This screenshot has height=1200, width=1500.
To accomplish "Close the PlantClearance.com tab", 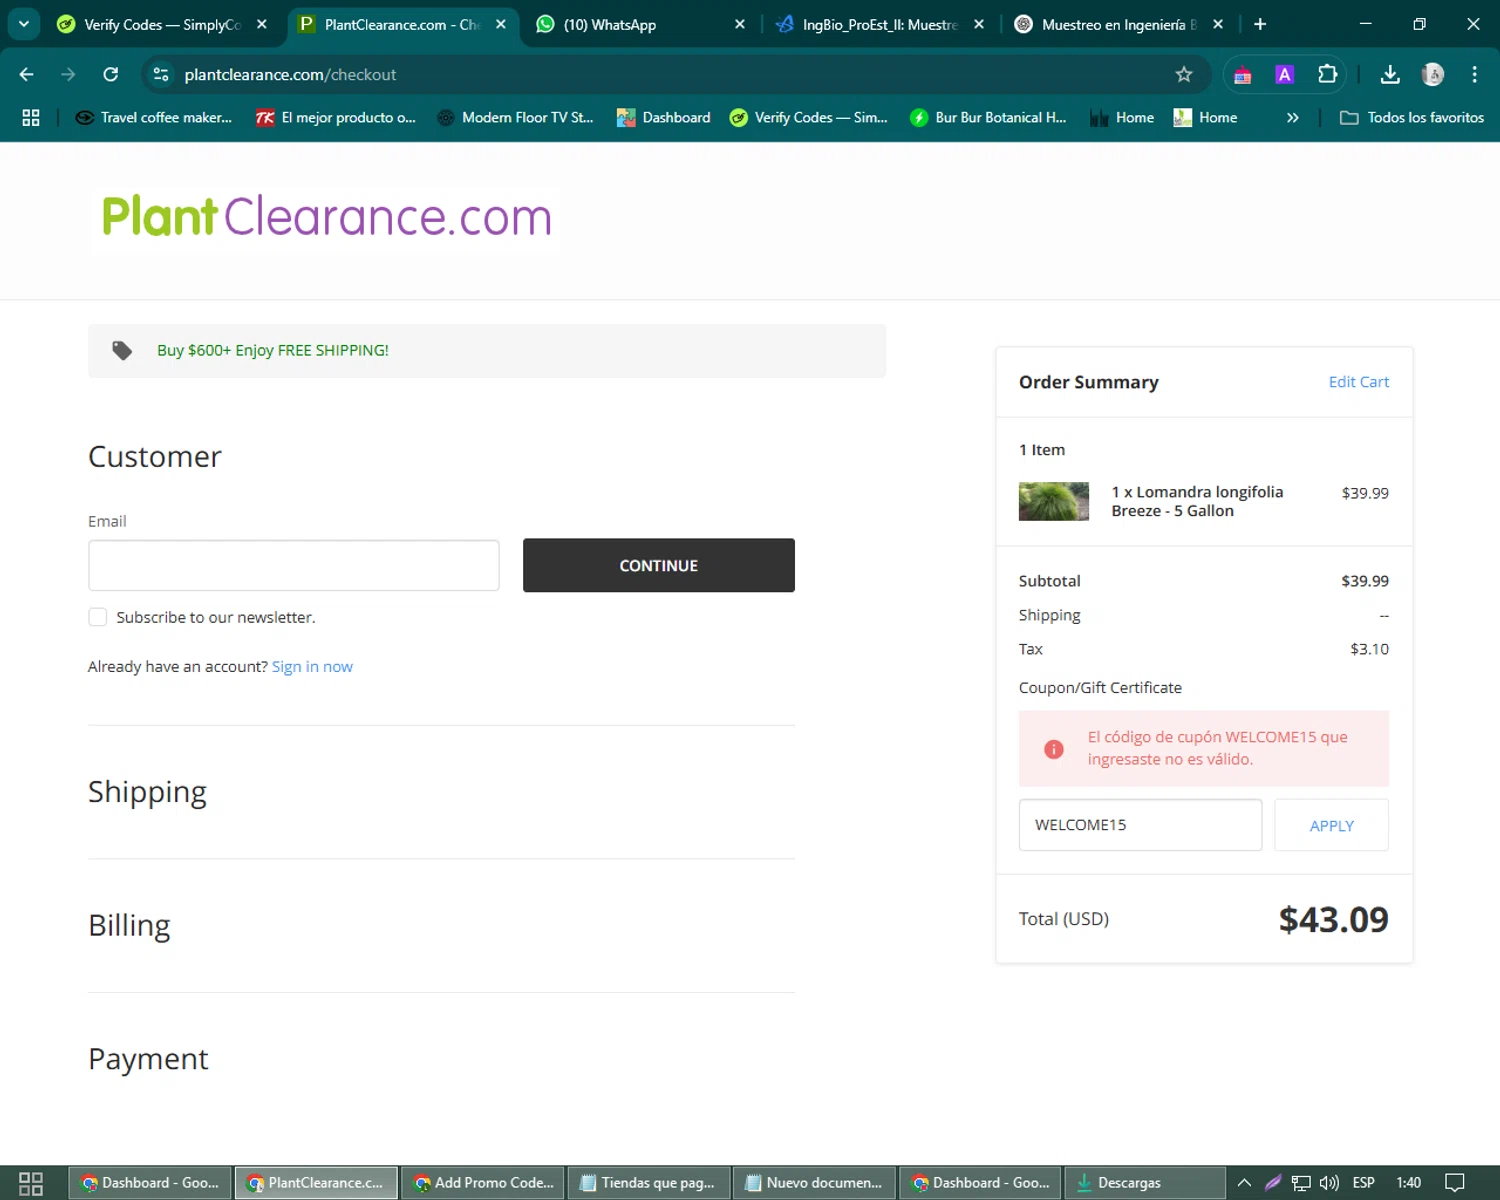I will (501, 24).
